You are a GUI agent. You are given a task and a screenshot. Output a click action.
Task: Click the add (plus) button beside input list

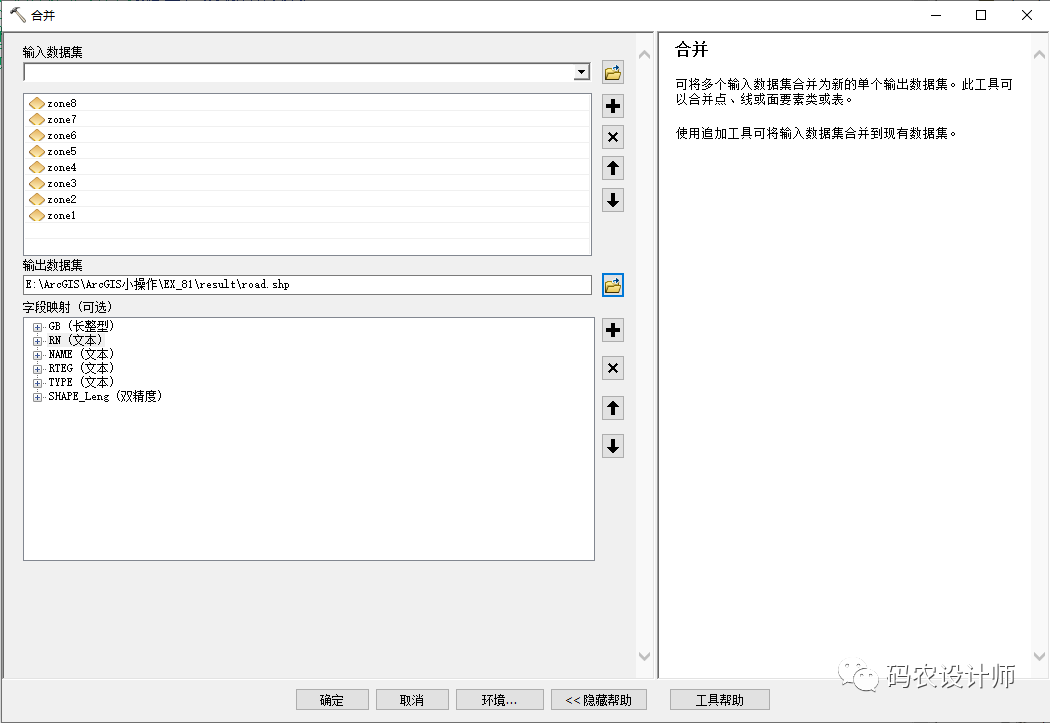613,106
